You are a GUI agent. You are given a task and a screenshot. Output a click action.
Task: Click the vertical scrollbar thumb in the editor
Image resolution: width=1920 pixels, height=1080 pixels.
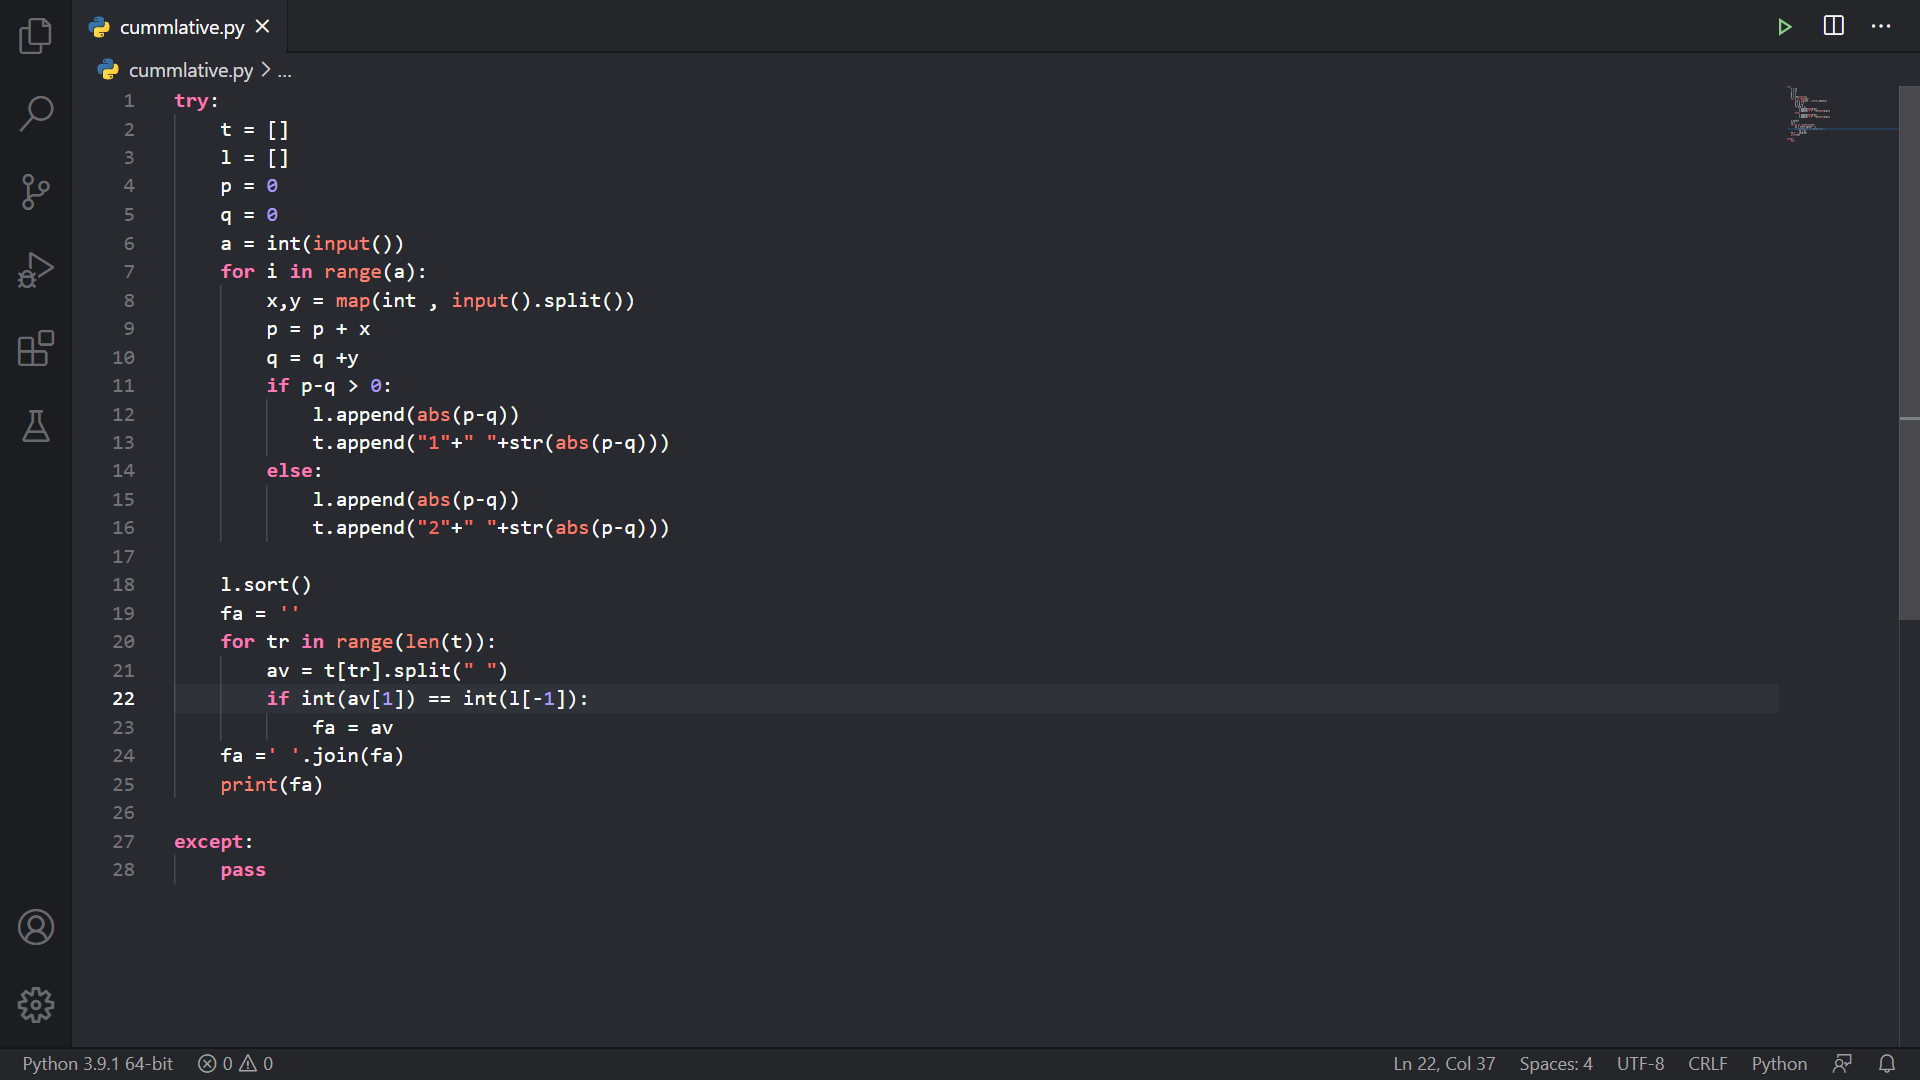(x=1908, y=350)
